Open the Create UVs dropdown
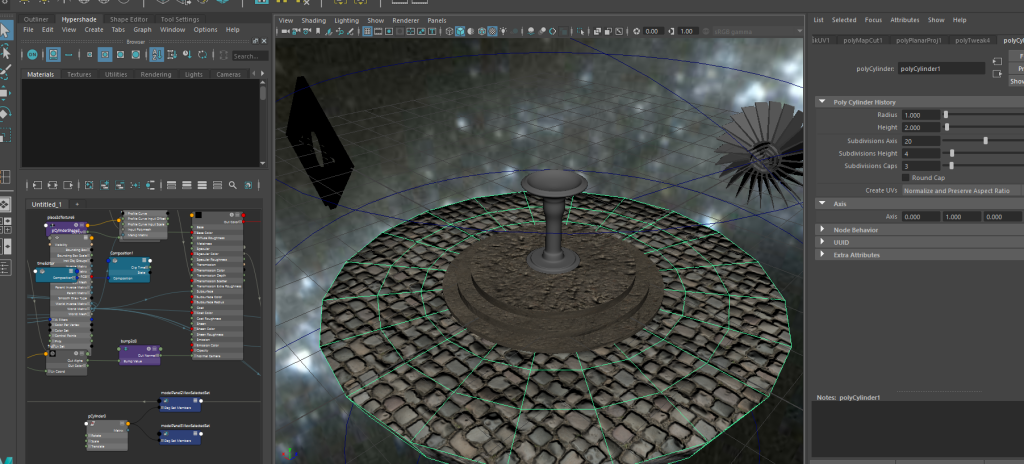1024x464 pixels. (x=962, y=190)
